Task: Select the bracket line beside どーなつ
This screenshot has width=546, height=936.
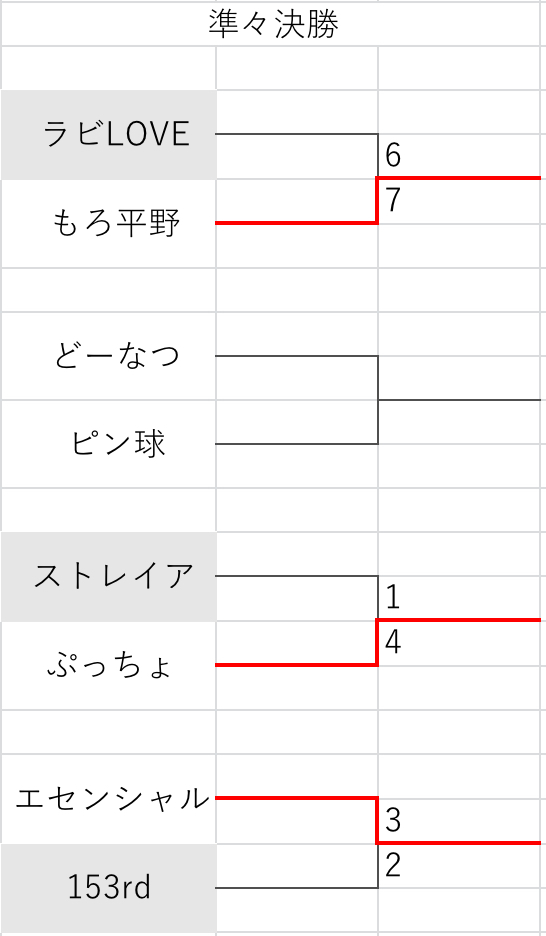Action: [x=296, y=356]
